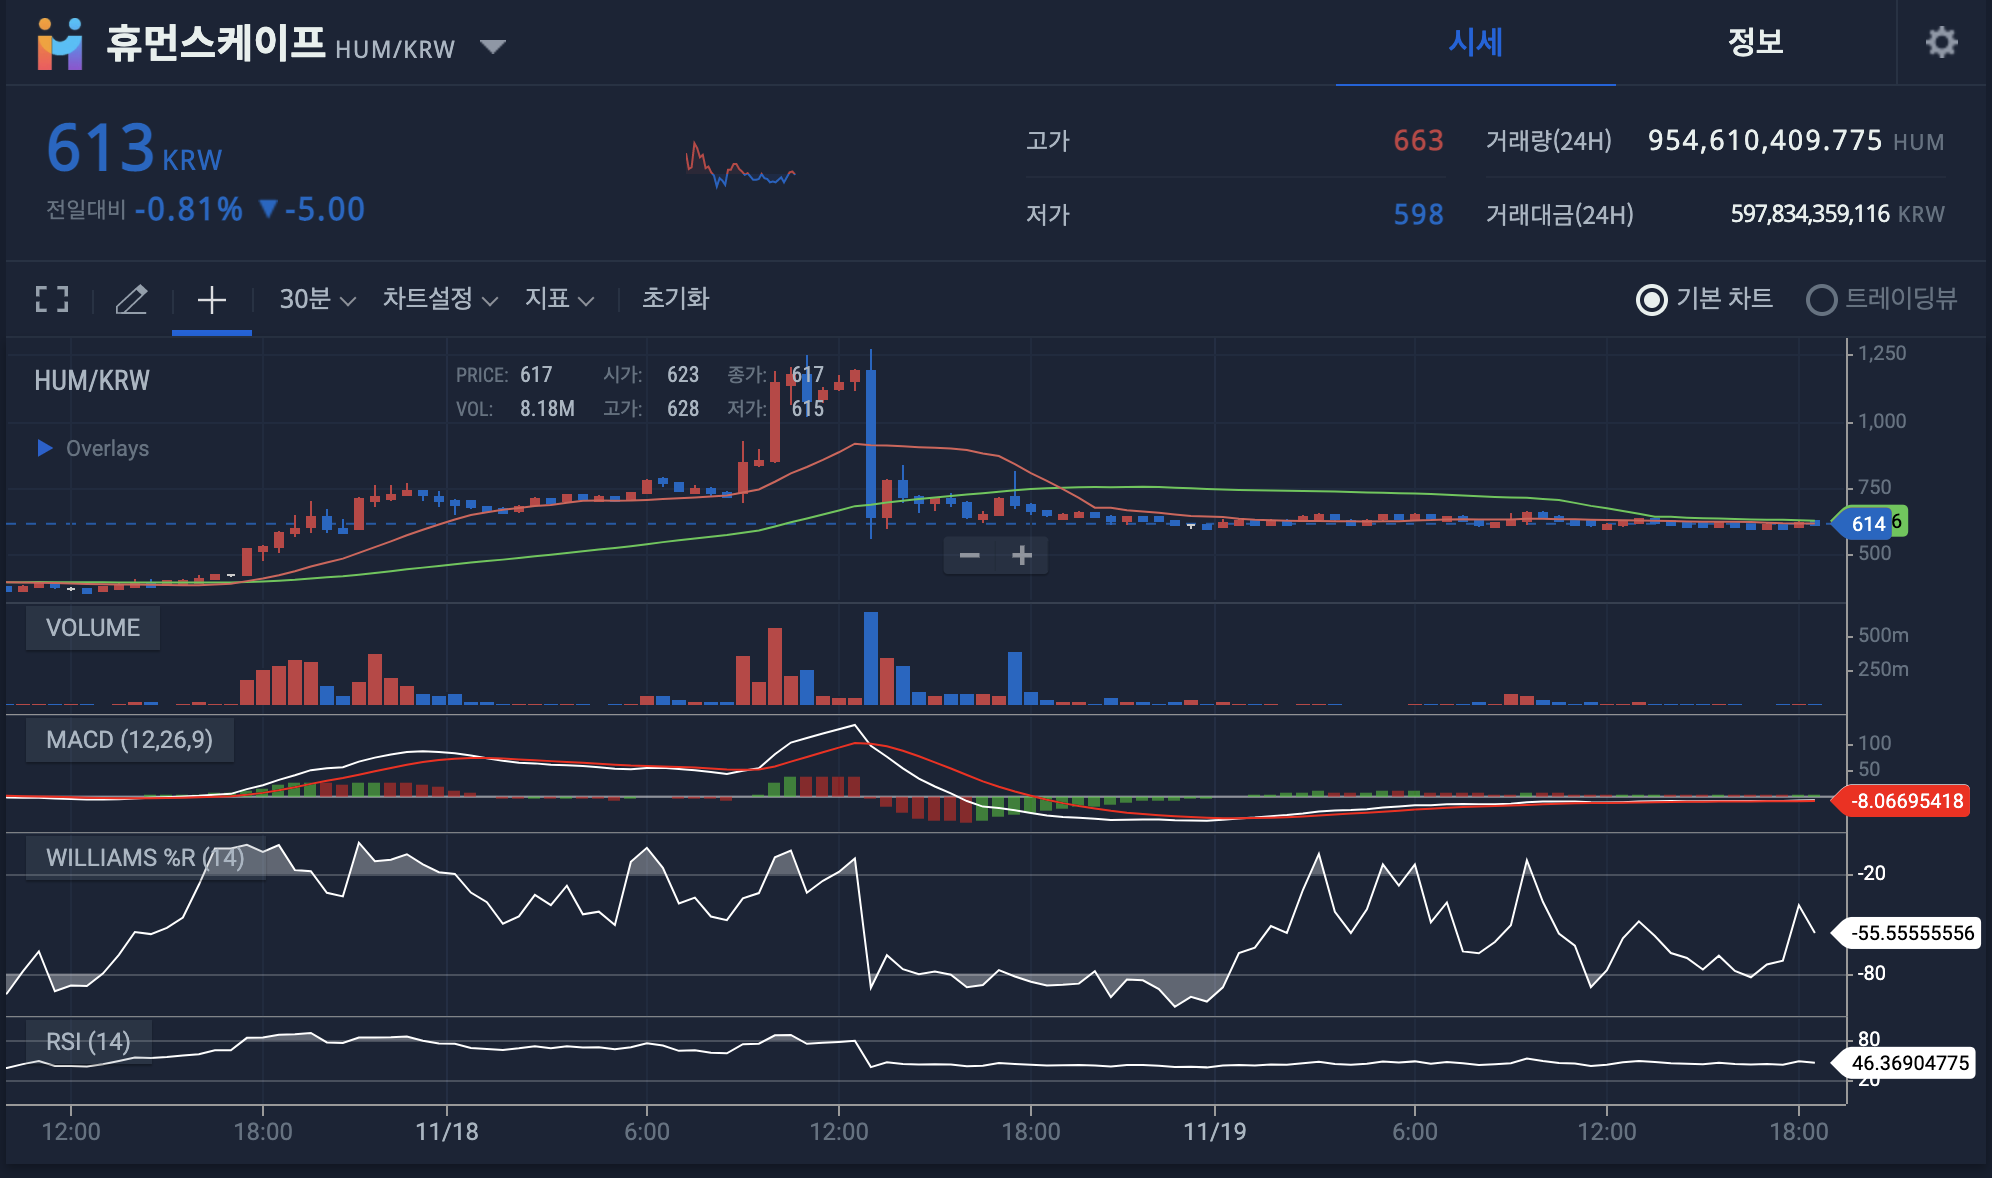Select the crosshair plus tool
This screenshot has width=1992, height=1178.
211,299
